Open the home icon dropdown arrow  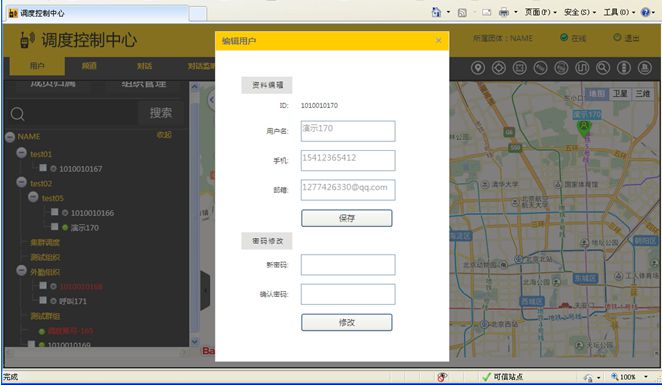pos(448,12)
